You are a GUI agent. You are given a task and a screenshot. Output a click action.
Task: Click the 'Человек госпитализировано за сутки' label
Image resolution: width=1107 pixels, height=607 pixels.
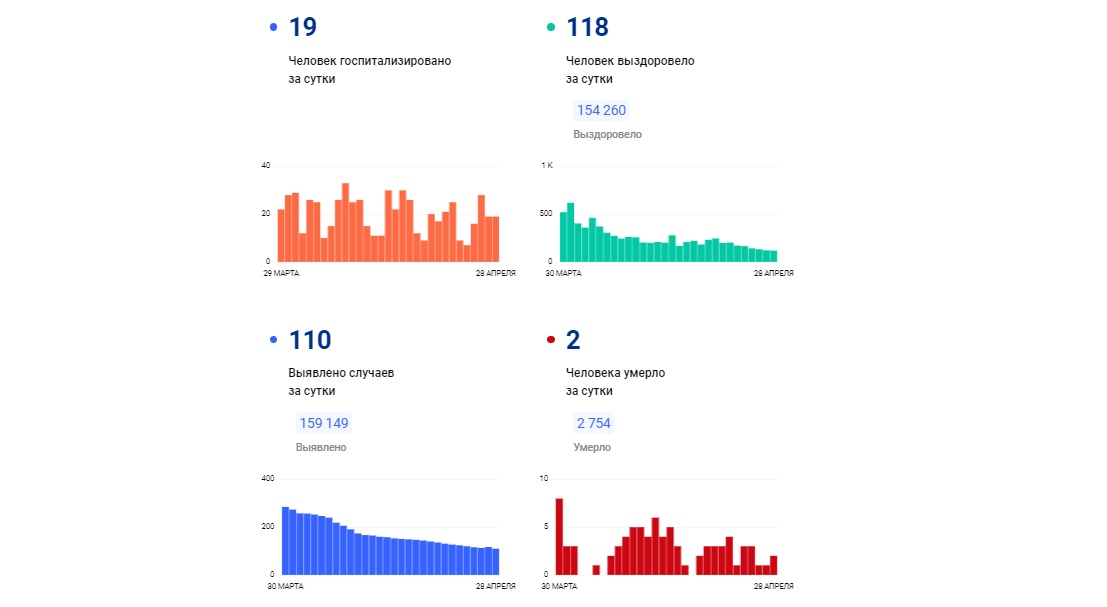pyautogui.click(x=369, y=70)
